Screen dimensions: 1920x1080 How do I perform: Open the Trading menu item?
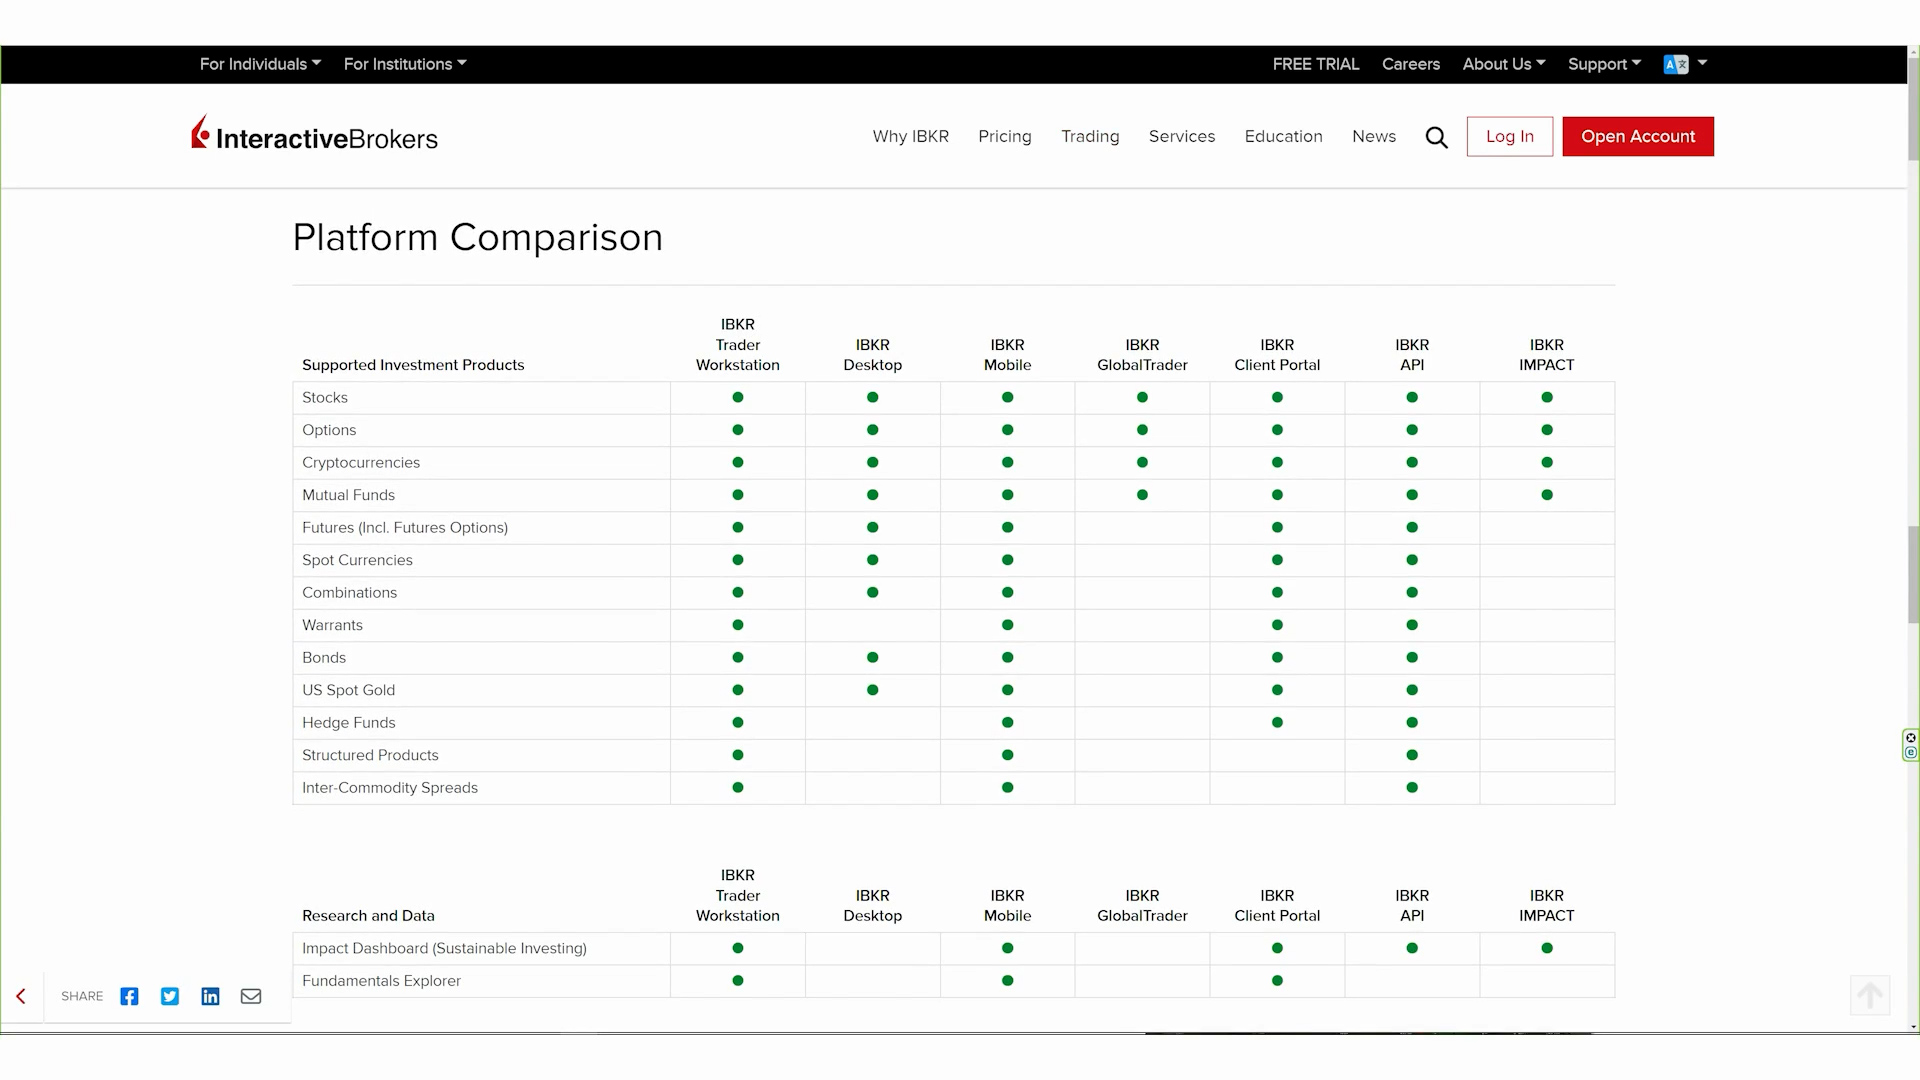[1090, 136]
